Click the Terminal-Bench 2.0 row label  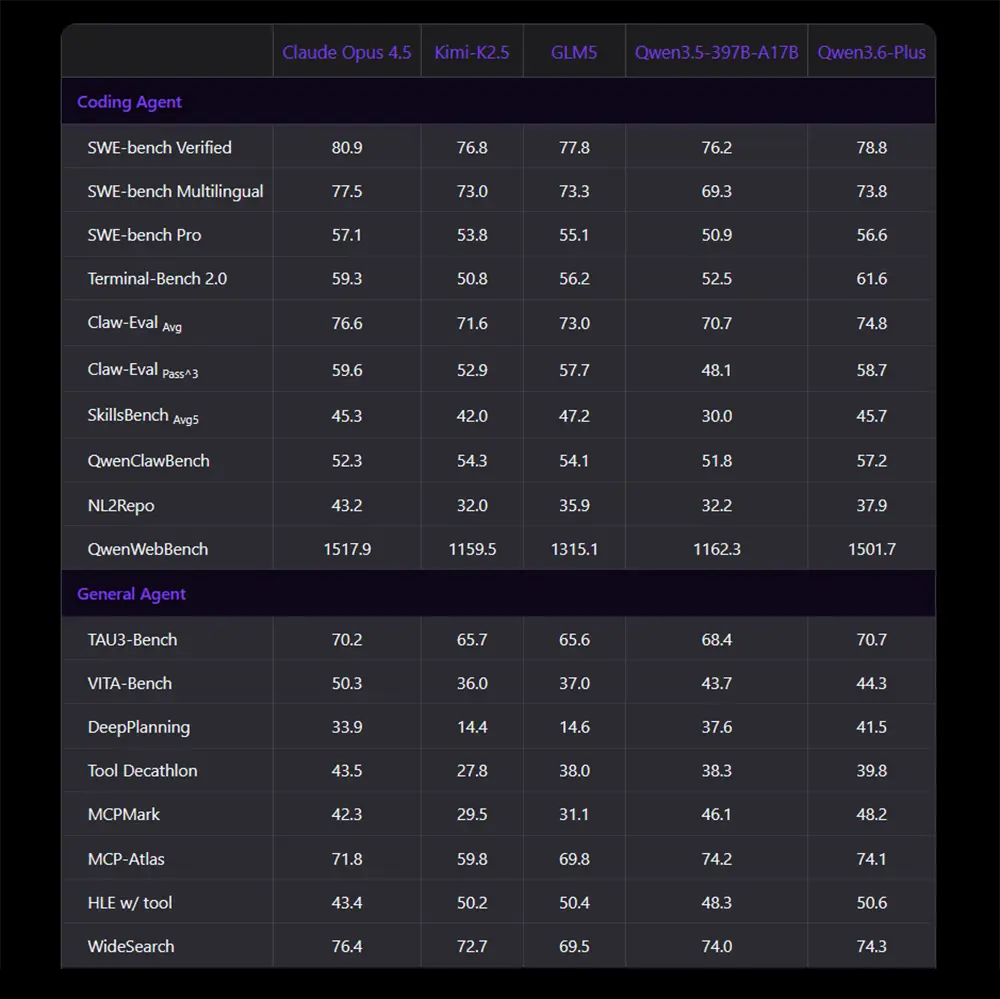pos(157,279)
